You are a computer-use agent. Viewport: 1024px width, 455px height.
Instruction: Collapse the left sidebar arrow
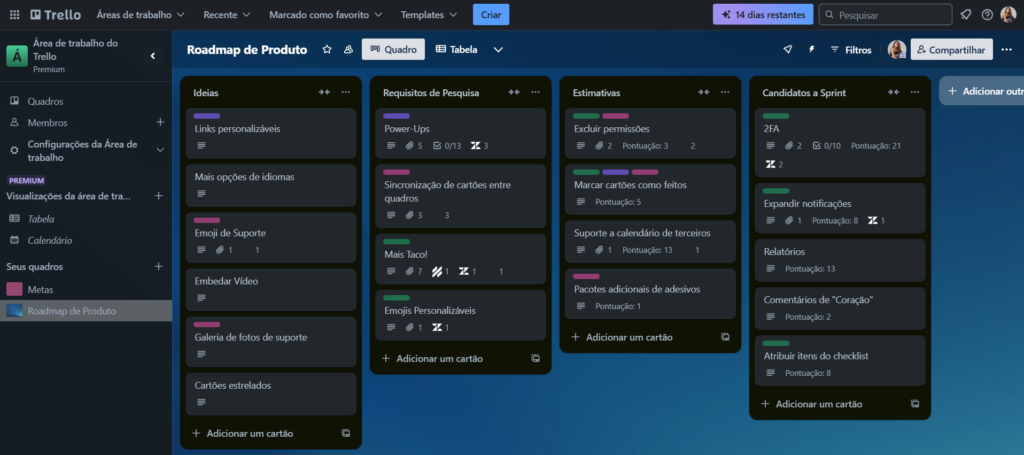click(153, 56)
